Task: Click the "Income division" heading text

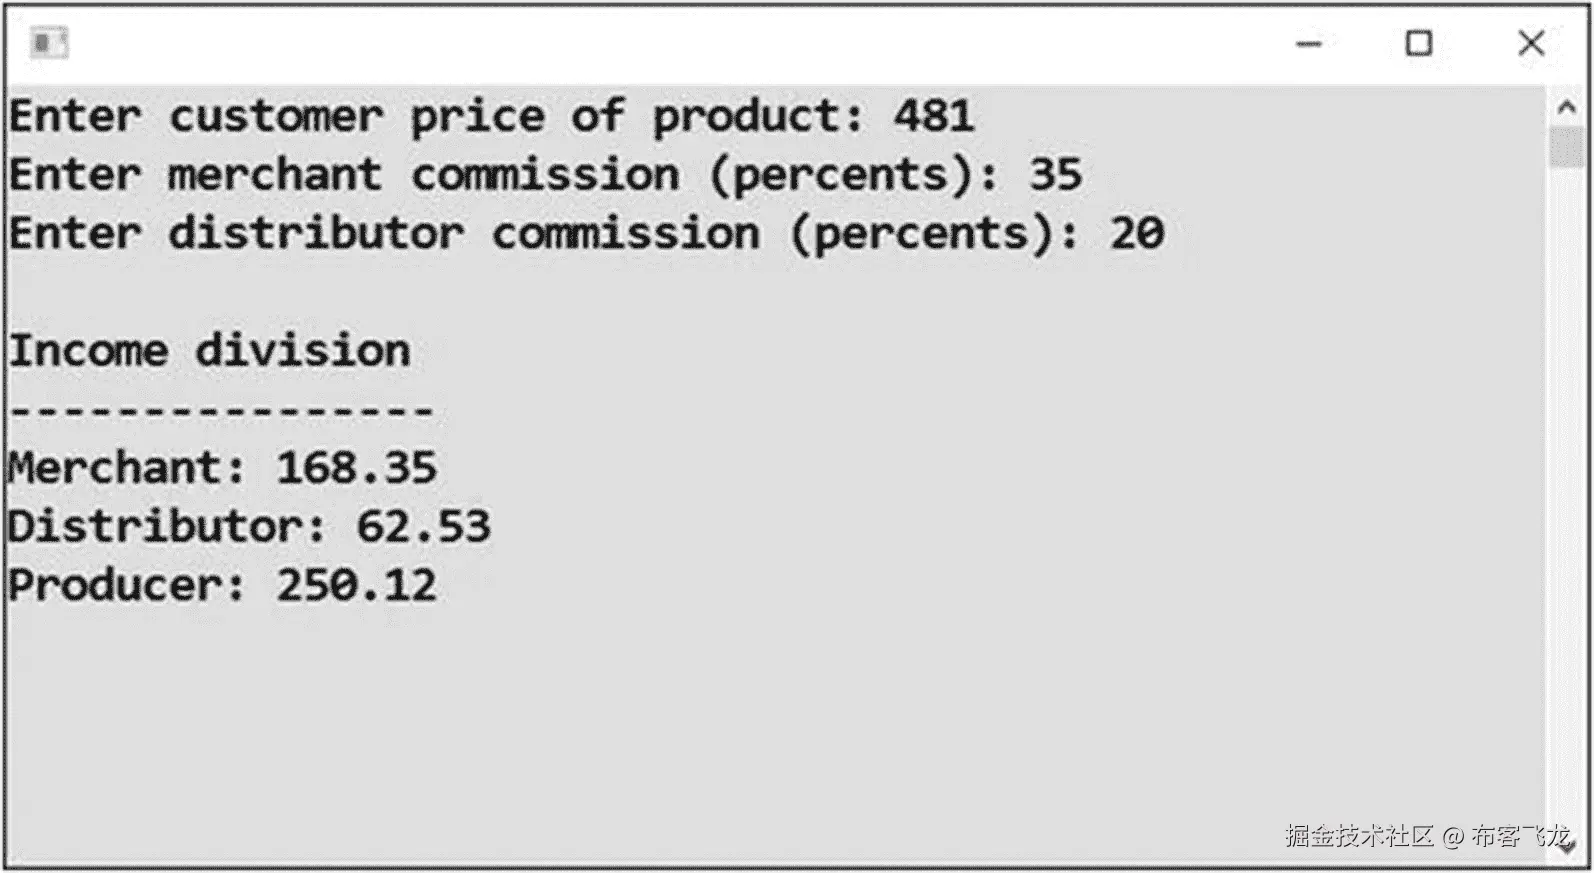Action: point(210,351)
